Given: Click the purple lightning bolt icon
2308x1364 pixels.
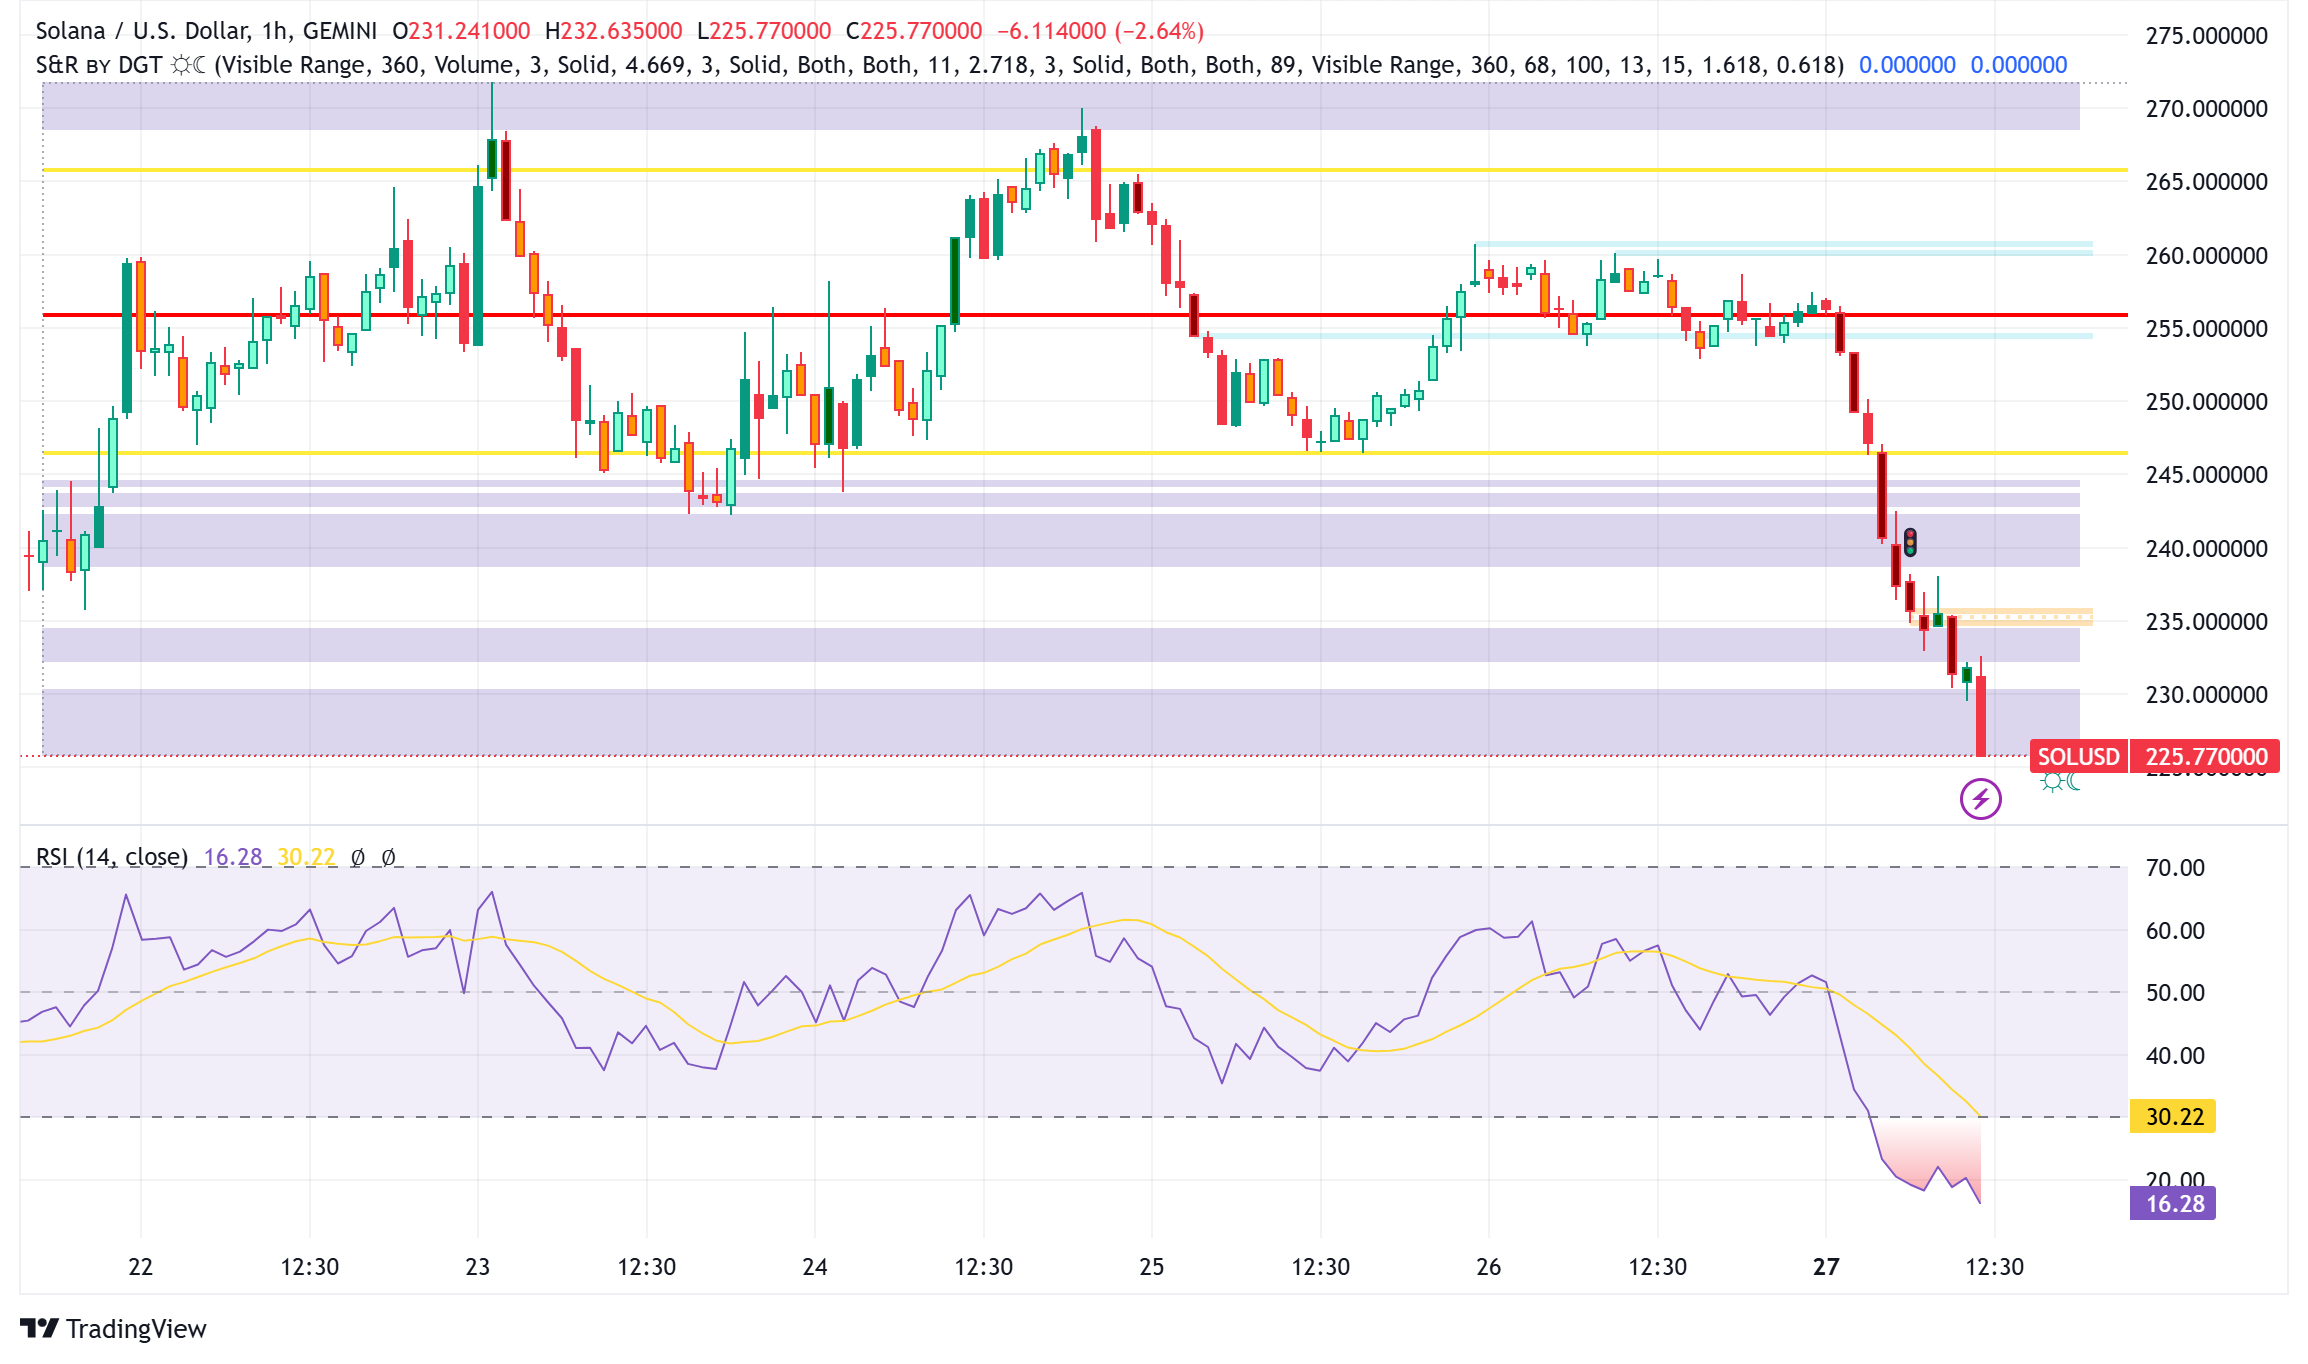Looking at the screenshot, I should pyautogui.click(x=1980, y=799).
